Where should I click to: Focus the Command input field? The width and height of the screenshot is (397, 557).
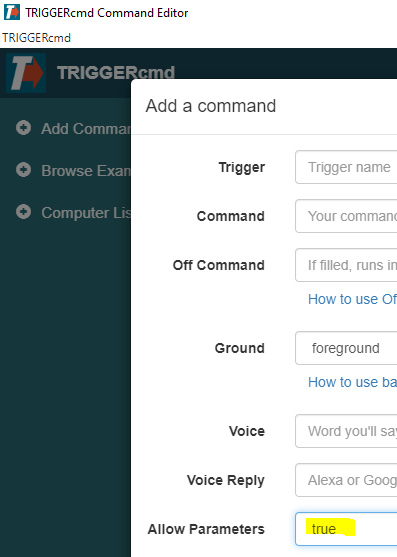pos(346,216)
